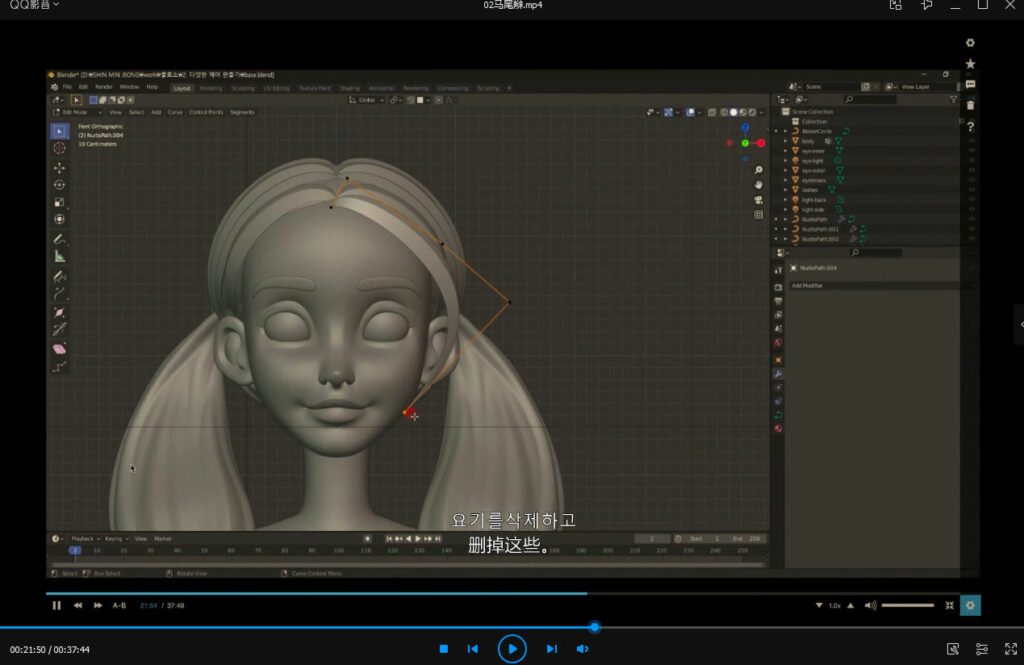Viewport: 1024px width, 665px height.
Task: Toggle viewport overlays
Action: tap(690, 112)
